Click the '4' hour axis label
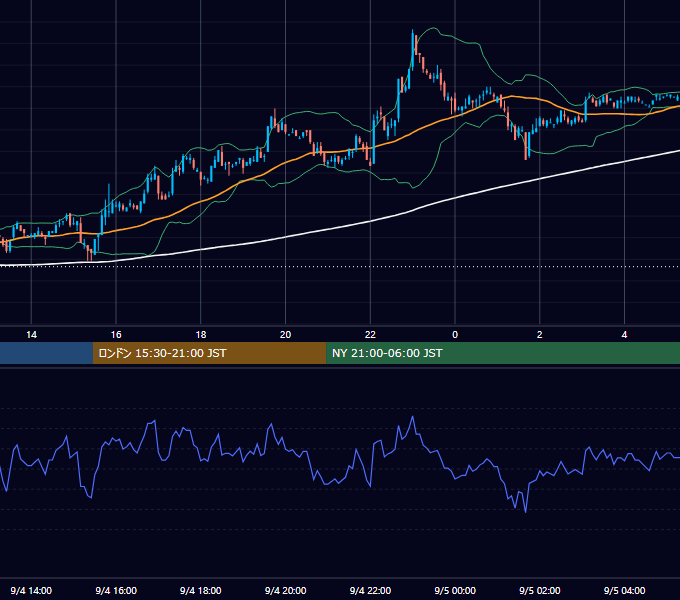The width and height of the screenshot is (680, 600). coord(624,335)
